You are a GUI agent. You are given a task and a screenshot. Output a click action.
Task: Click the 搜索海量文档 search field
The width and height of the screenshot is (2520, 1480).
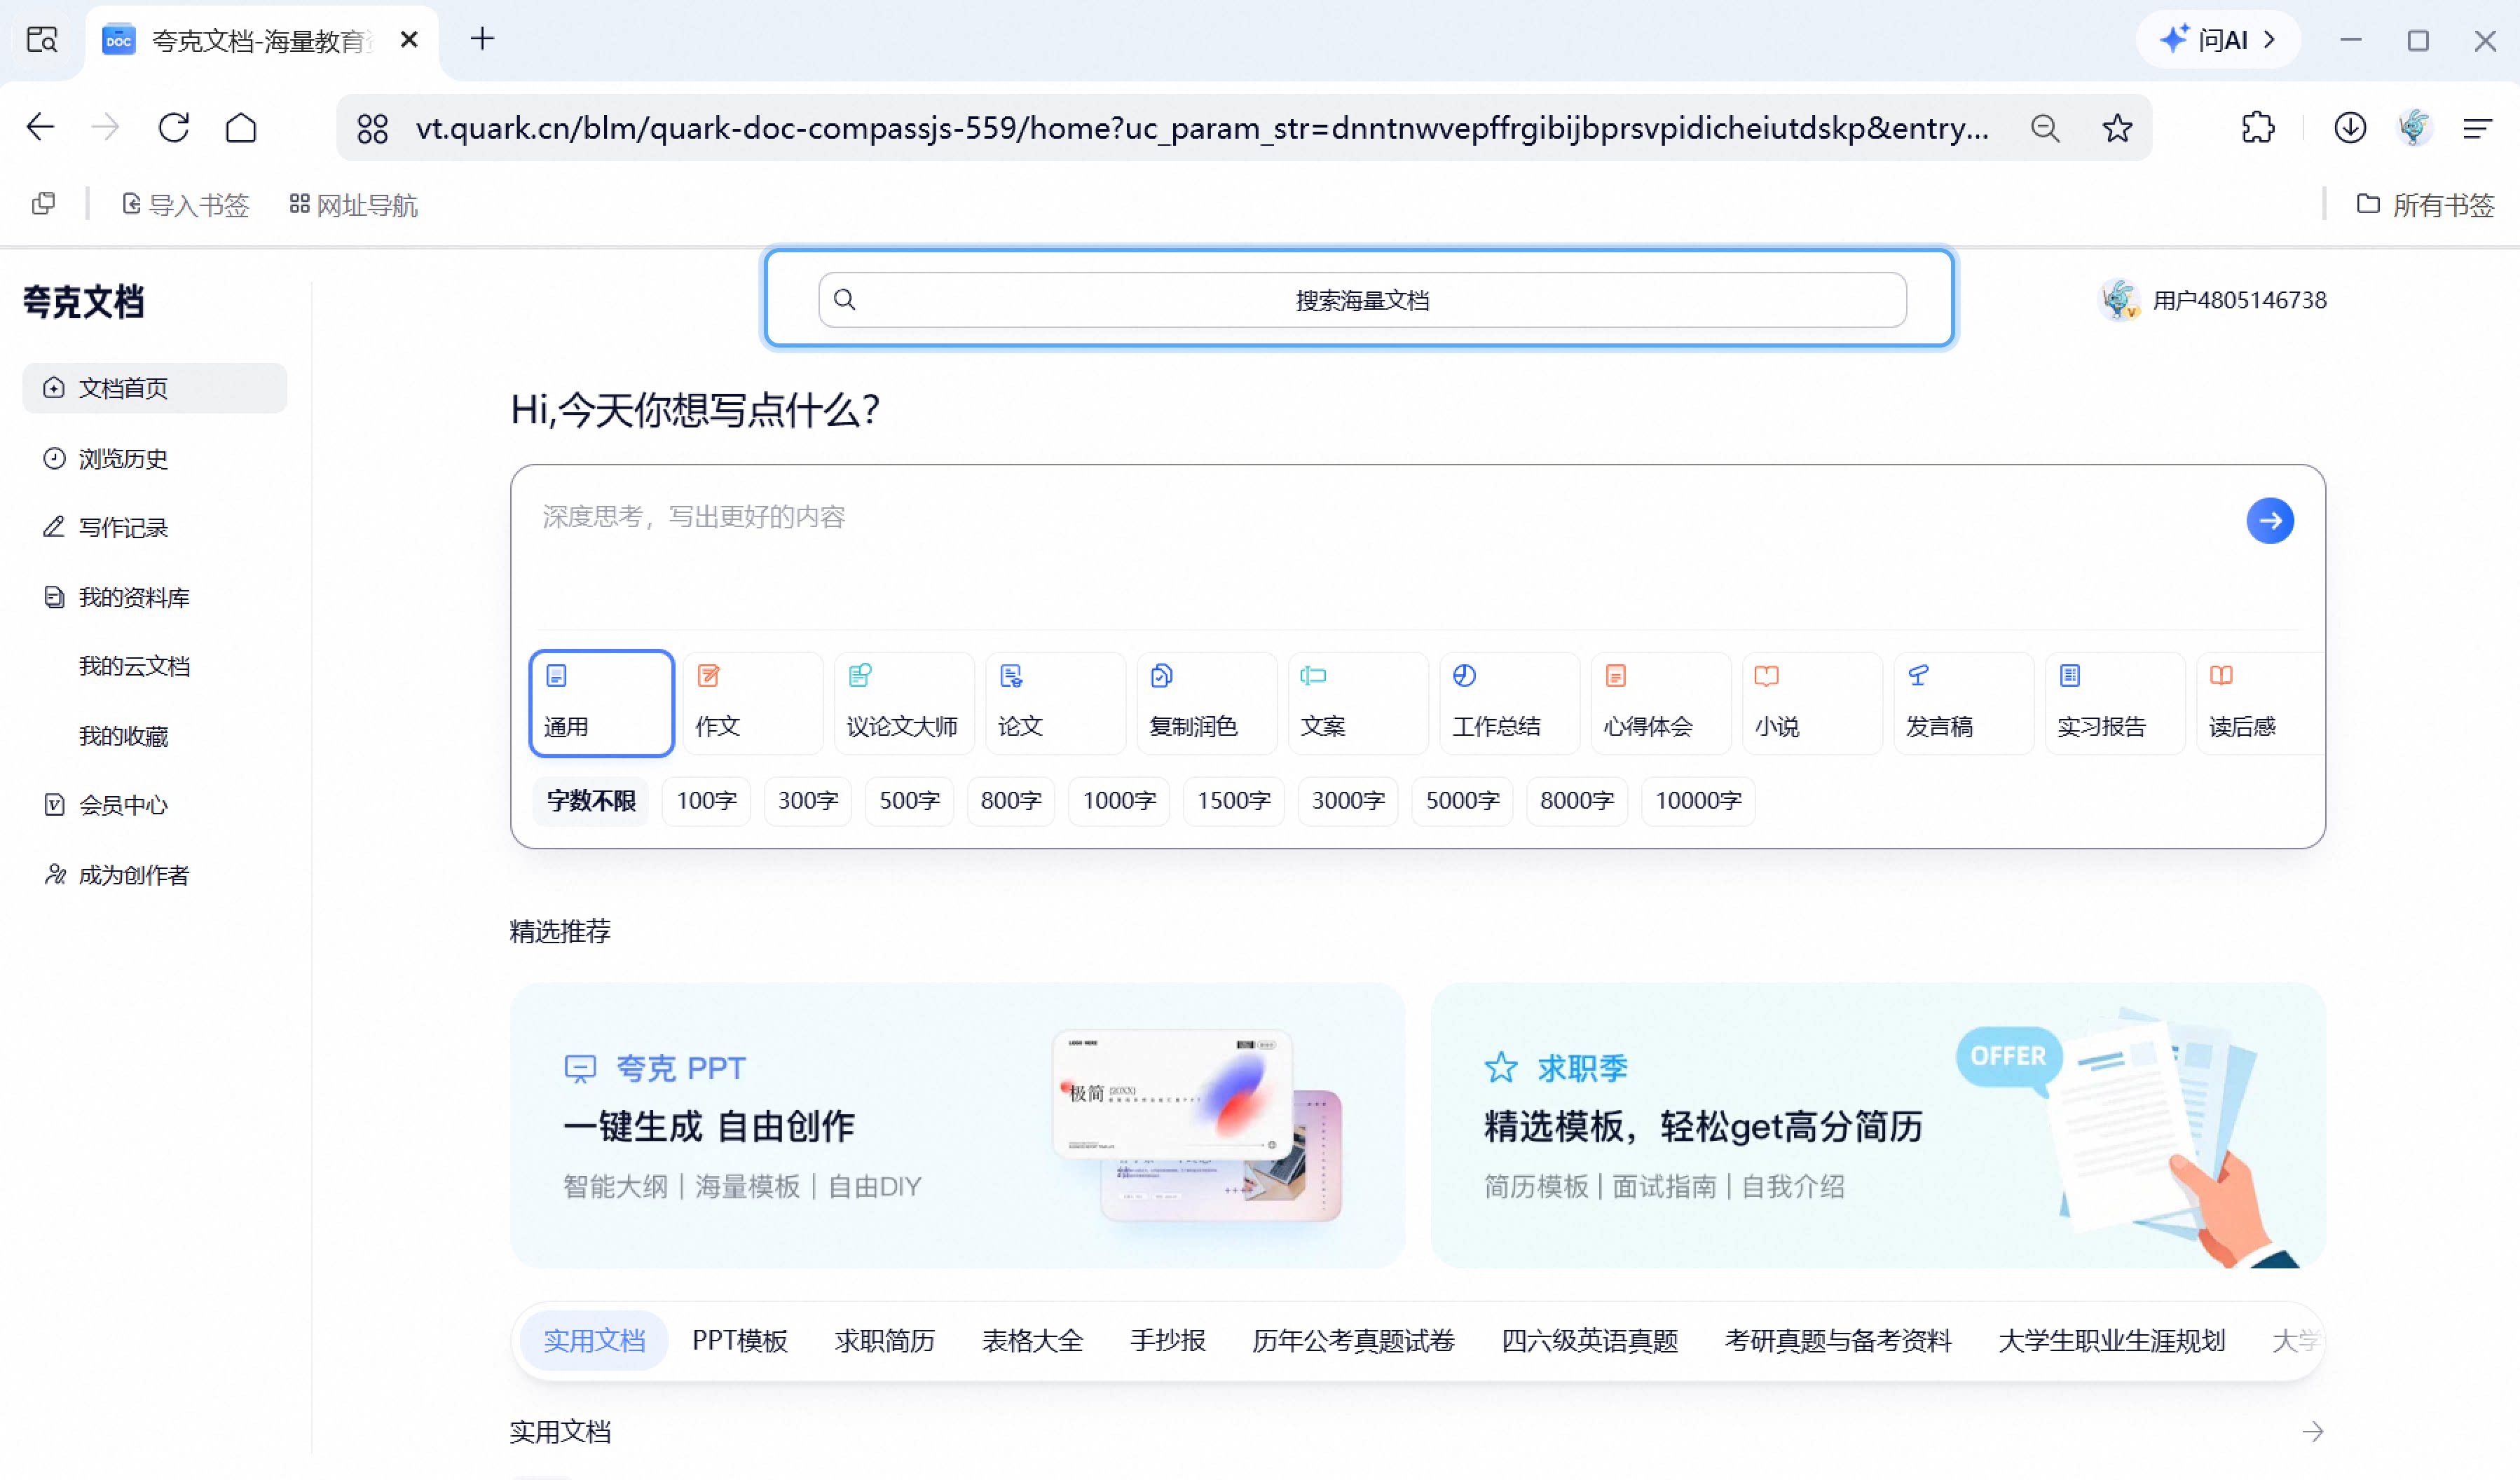tap(1362, 300)
